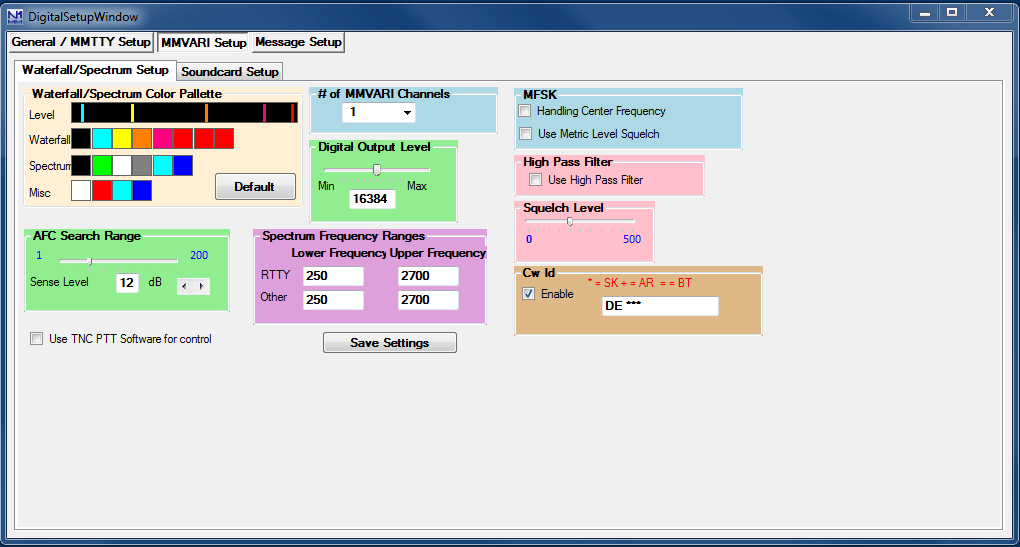
Task: Decrease Sense Level with left arrow
Action: [x=185, y=286]
